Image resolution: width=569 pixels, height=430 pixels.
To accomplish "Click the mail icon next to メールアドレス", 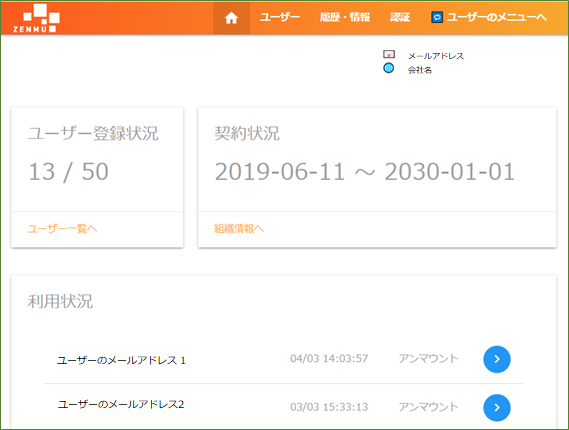I will [x=389, y=54].
